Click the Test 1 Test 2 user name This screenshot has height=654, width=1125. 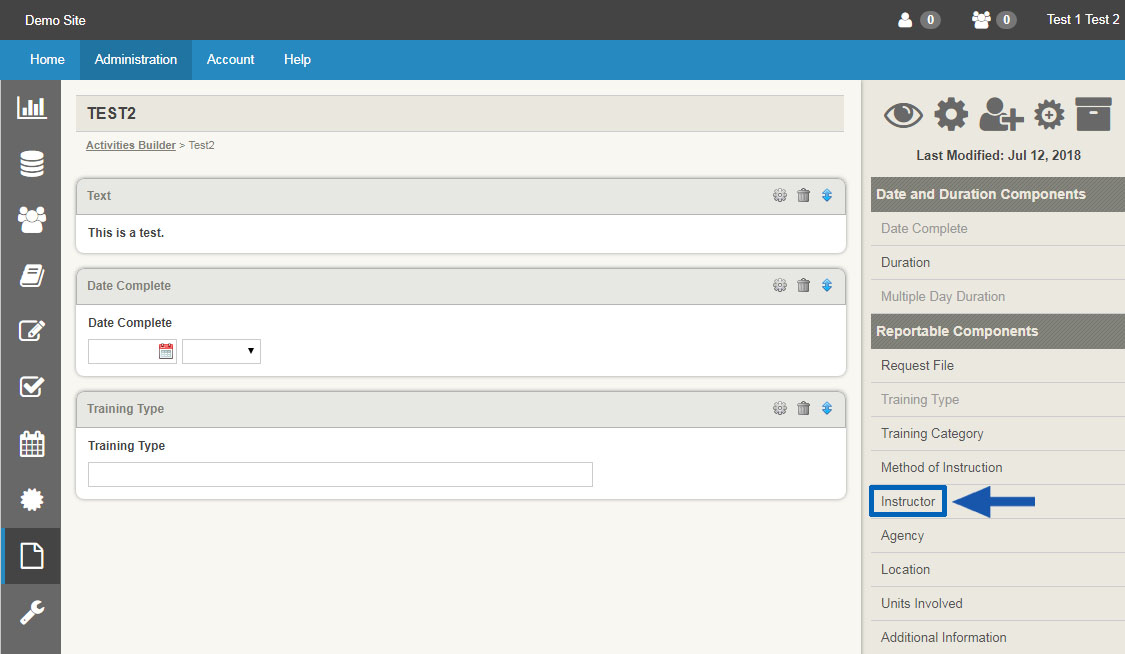pyautogui.click(x=1083, y=20)
